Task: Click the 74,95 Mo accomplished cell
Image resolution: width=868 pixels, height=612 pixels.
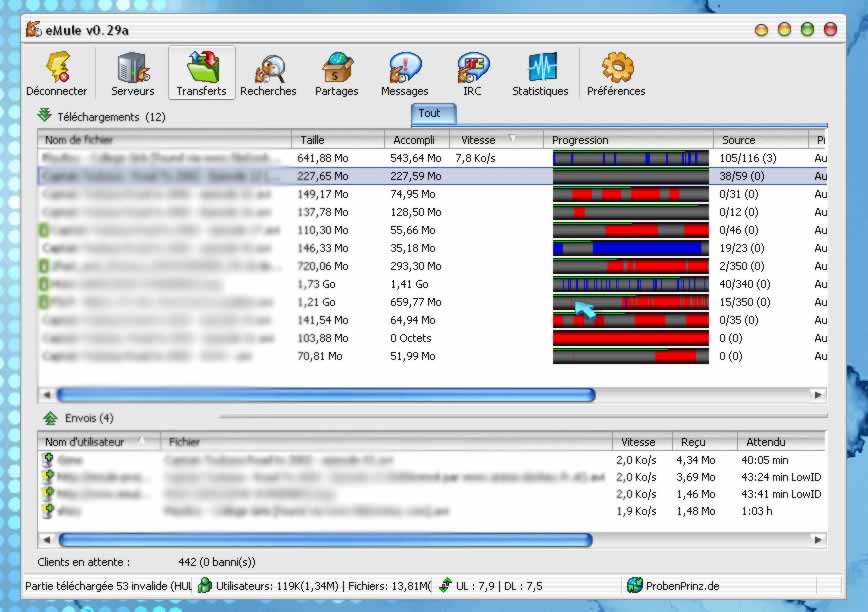Action: (x=413, y=194)
